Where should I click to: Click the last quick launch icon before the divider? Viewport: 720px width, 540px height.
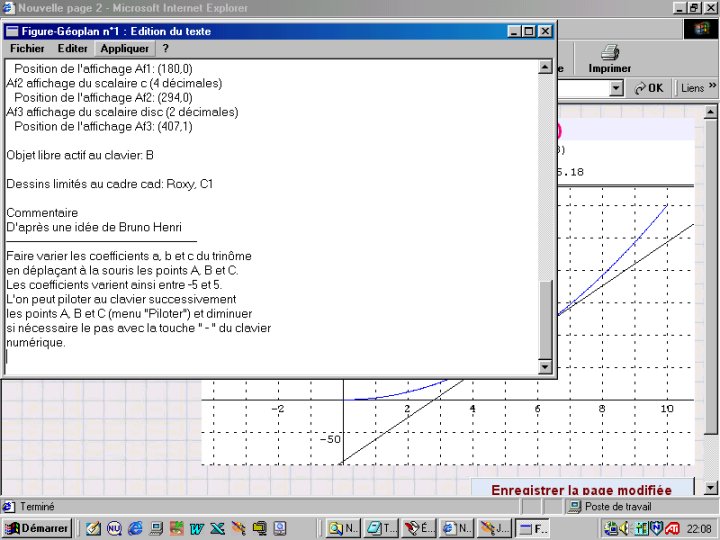[x=280, y=529]
